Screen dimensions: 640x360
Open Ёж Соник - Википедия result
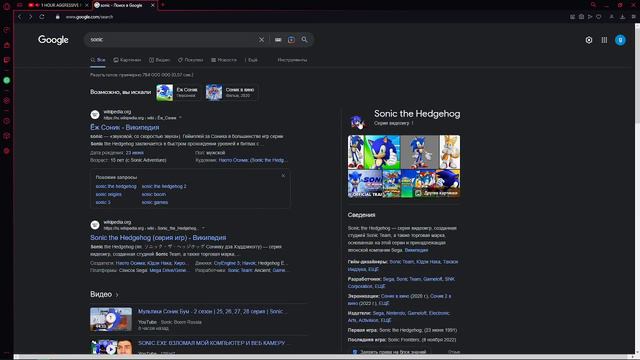[x=124, y=127]
